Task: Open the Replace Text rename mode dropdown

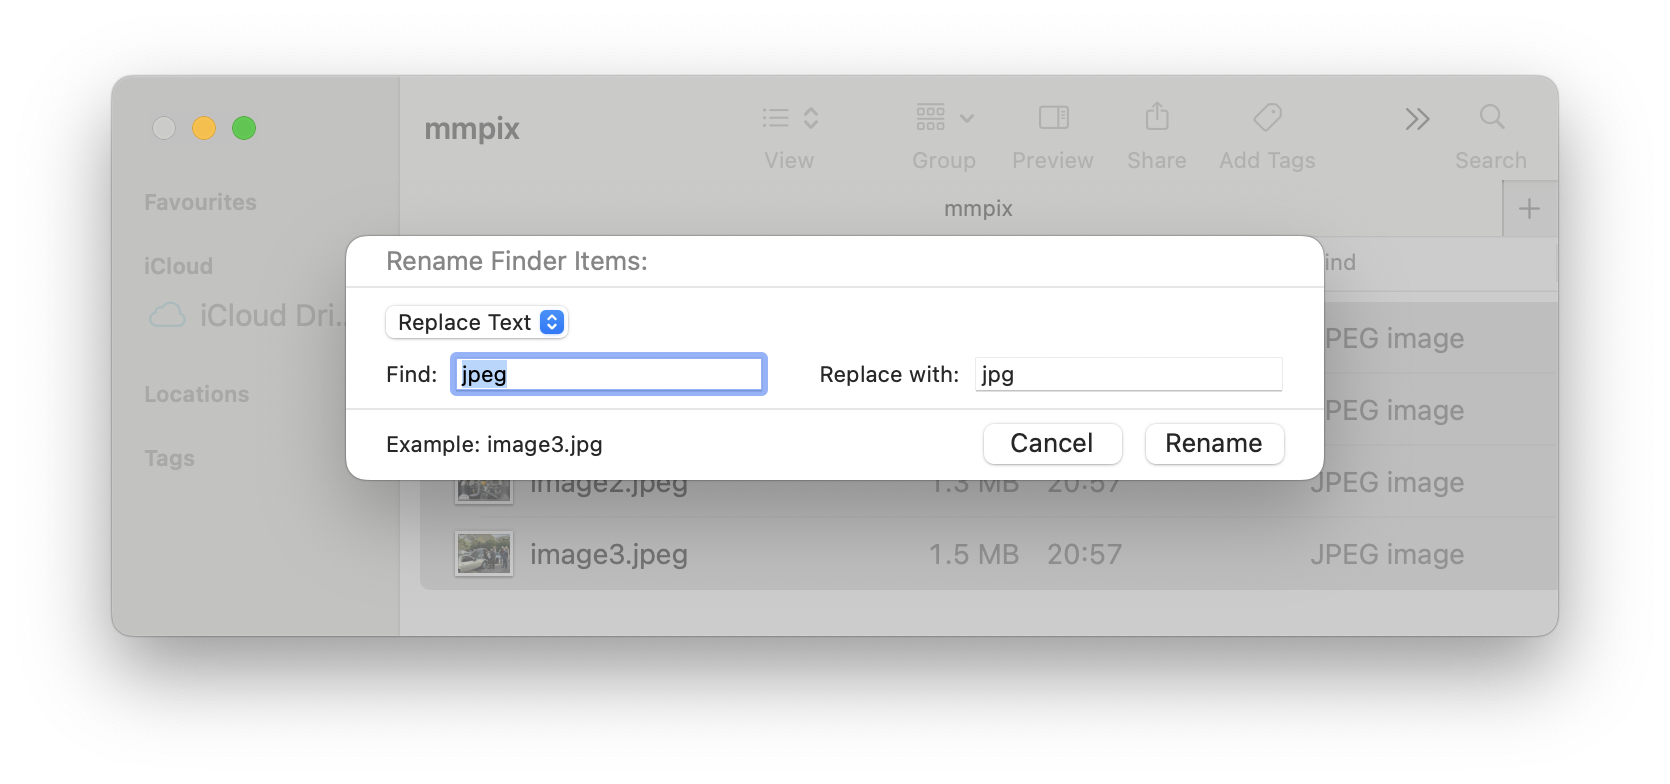Action: coord(477,322)
